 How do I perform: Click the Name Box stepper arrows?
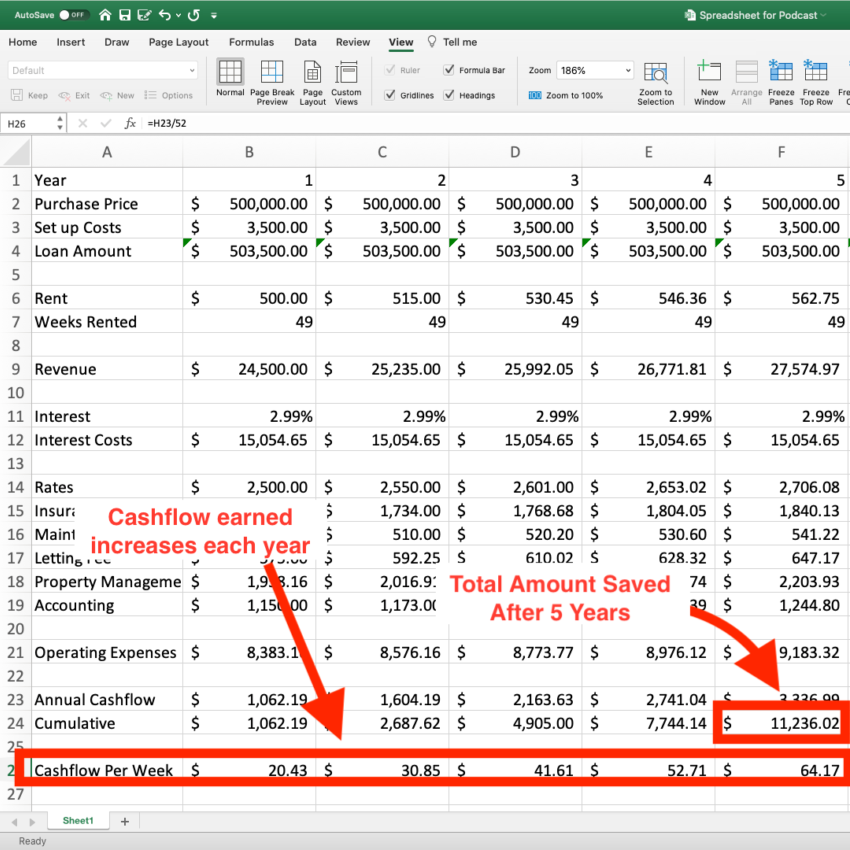(60, 124)
